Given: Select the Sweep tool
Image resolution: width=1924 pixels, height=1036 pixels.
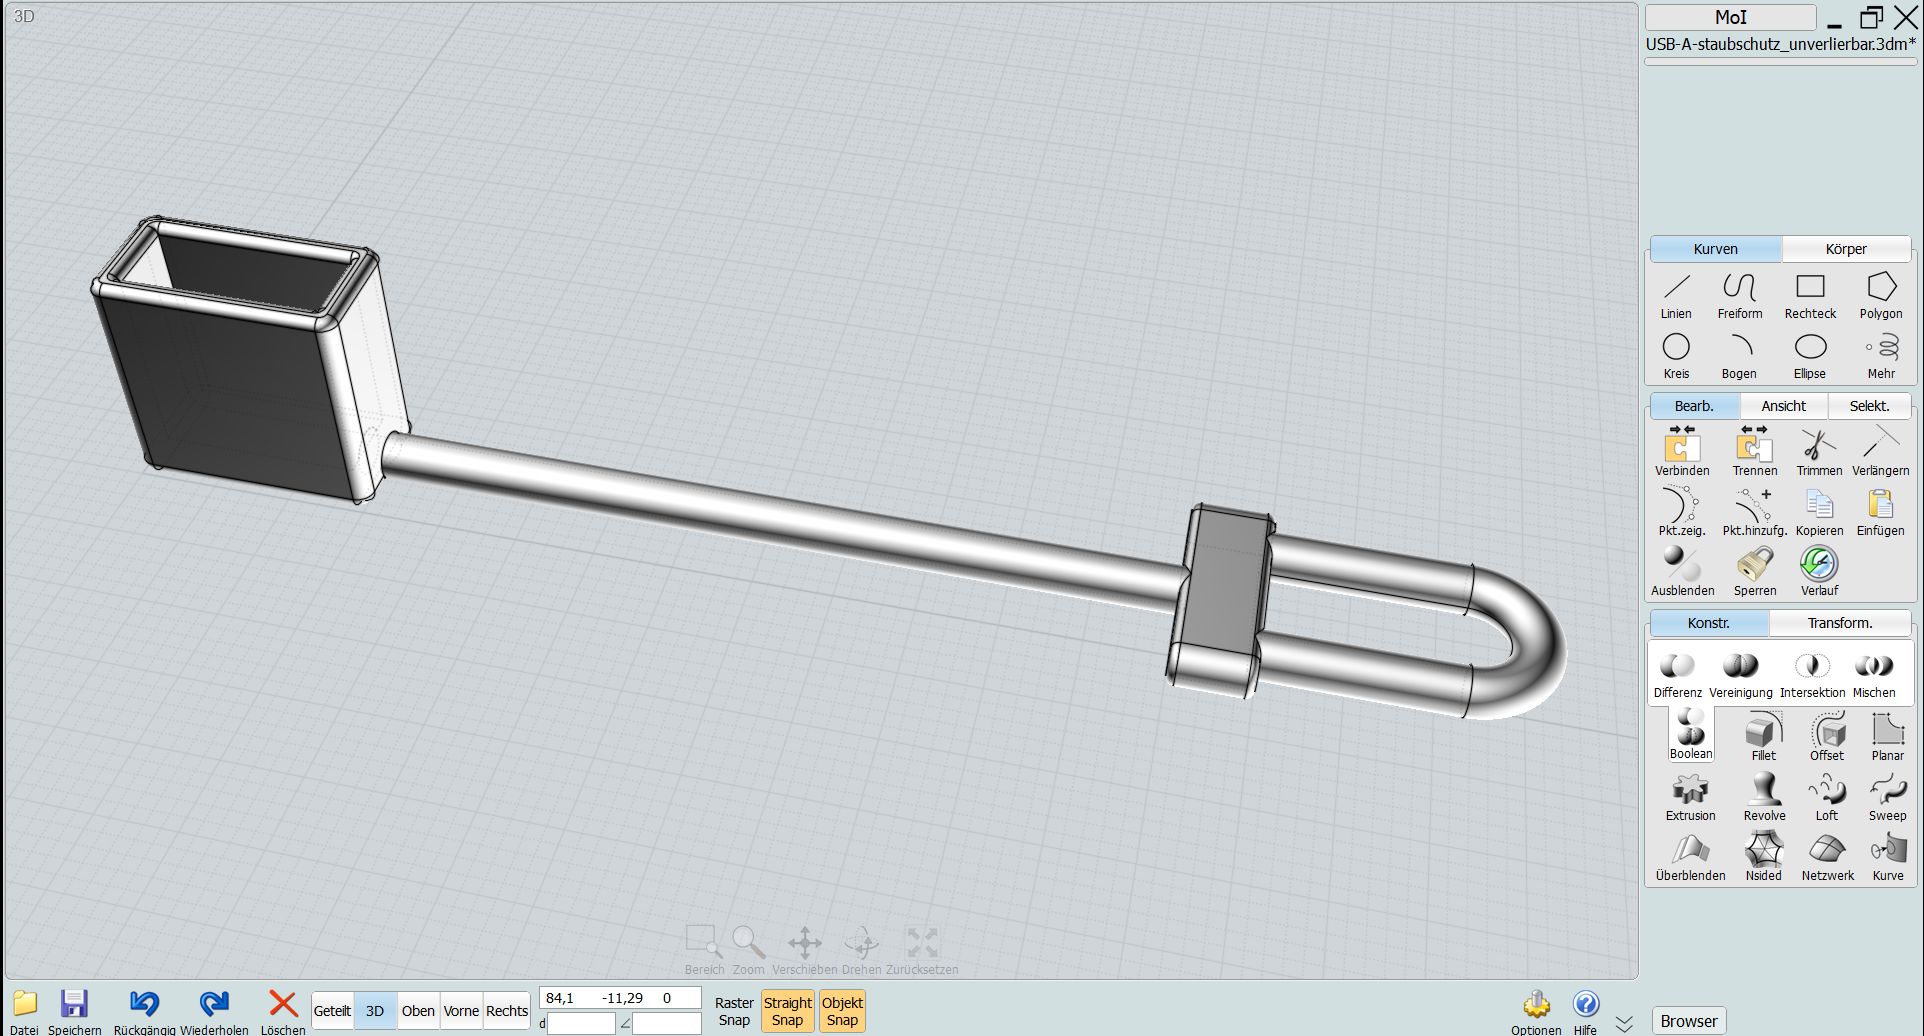Looking at the screenshot, I should (1888, 798).
